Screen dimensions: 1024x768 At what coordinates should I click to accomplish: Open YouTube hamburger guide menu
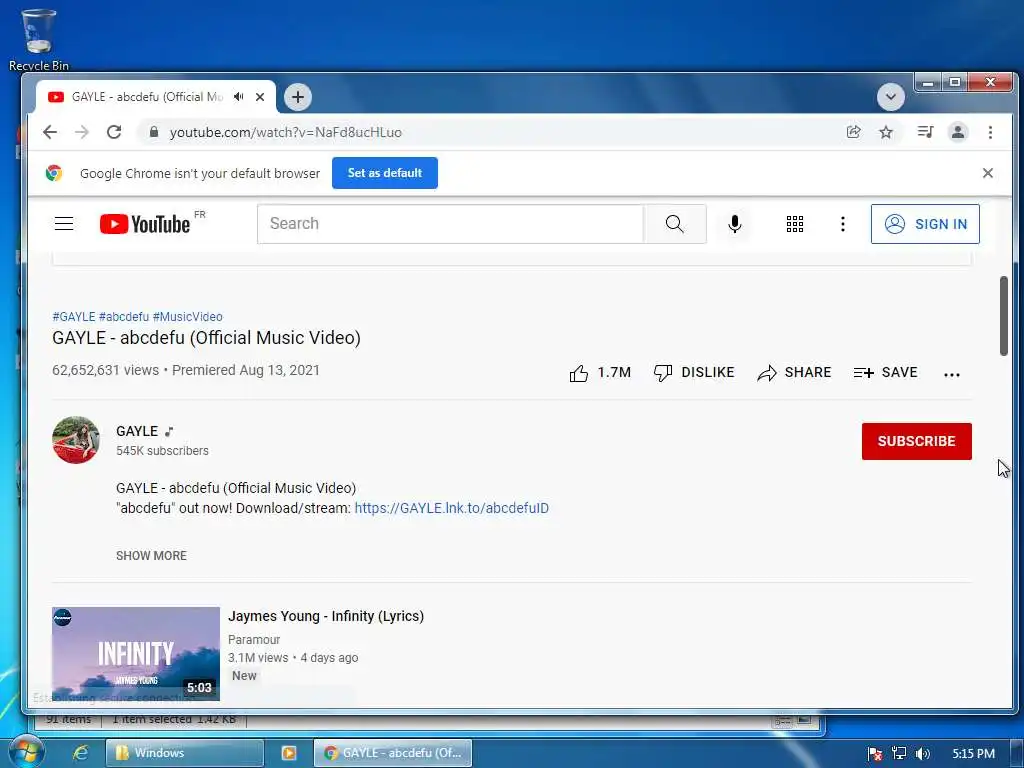tap(64, 224)
